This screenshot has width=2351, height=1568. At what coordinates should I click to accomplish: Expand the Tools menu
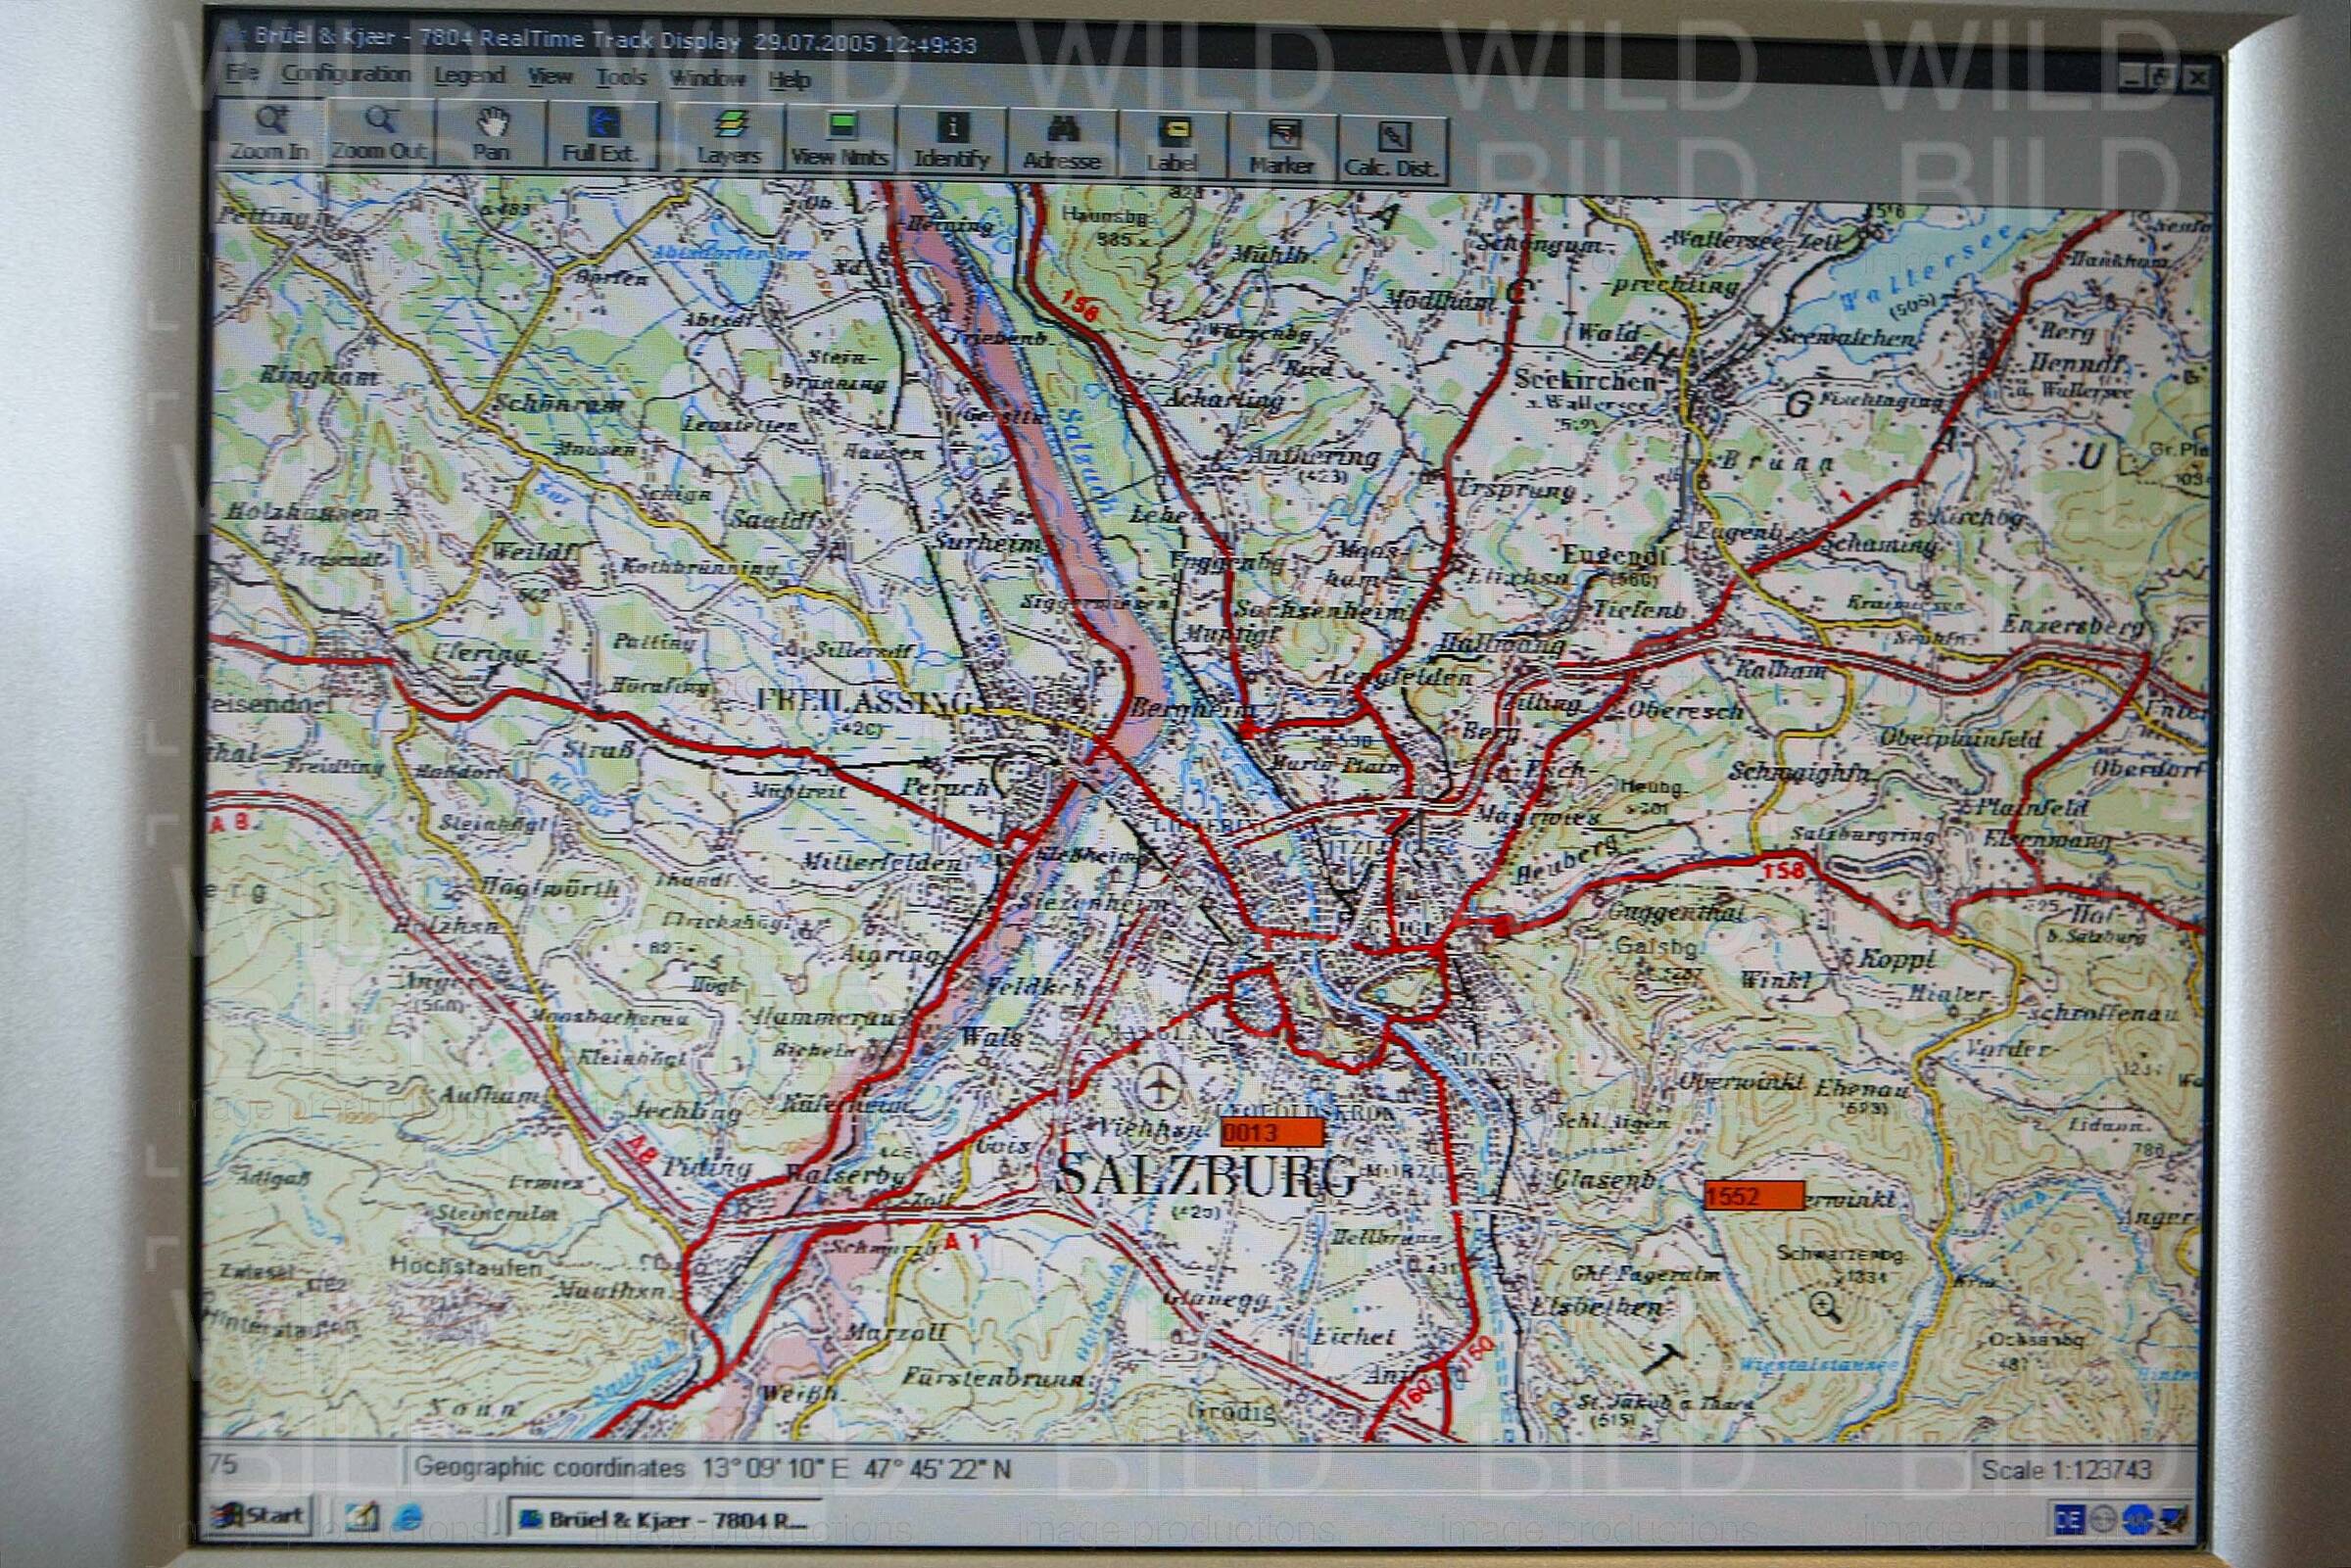click(x=621, y=77)
